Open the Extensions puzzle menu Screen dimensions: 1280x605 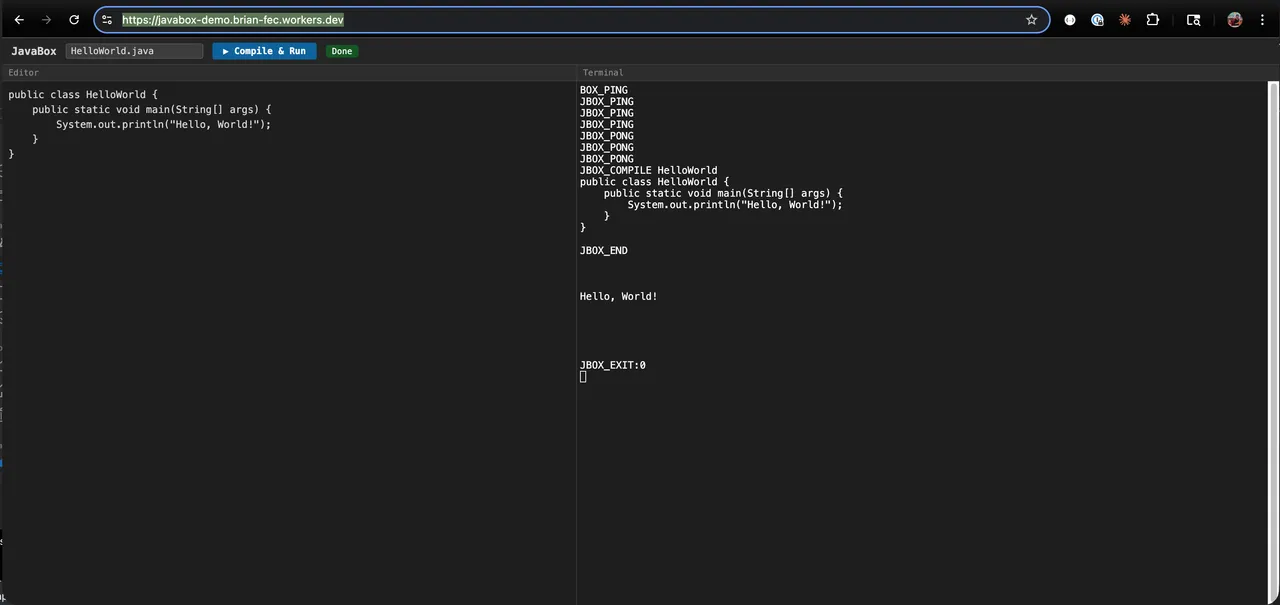click(1152, 19)
